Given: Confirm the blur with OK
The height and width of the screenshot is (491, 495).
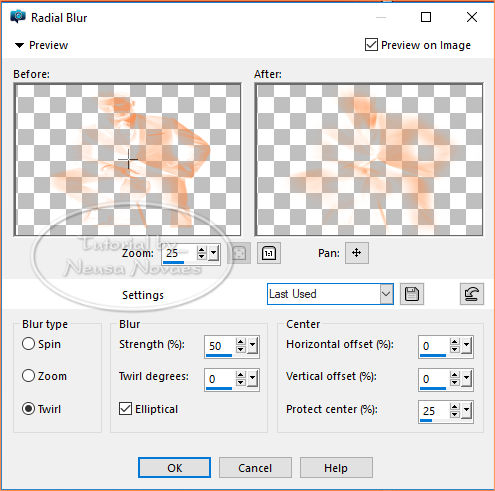Looking at the screenshot, I should [x=174, y=468].
